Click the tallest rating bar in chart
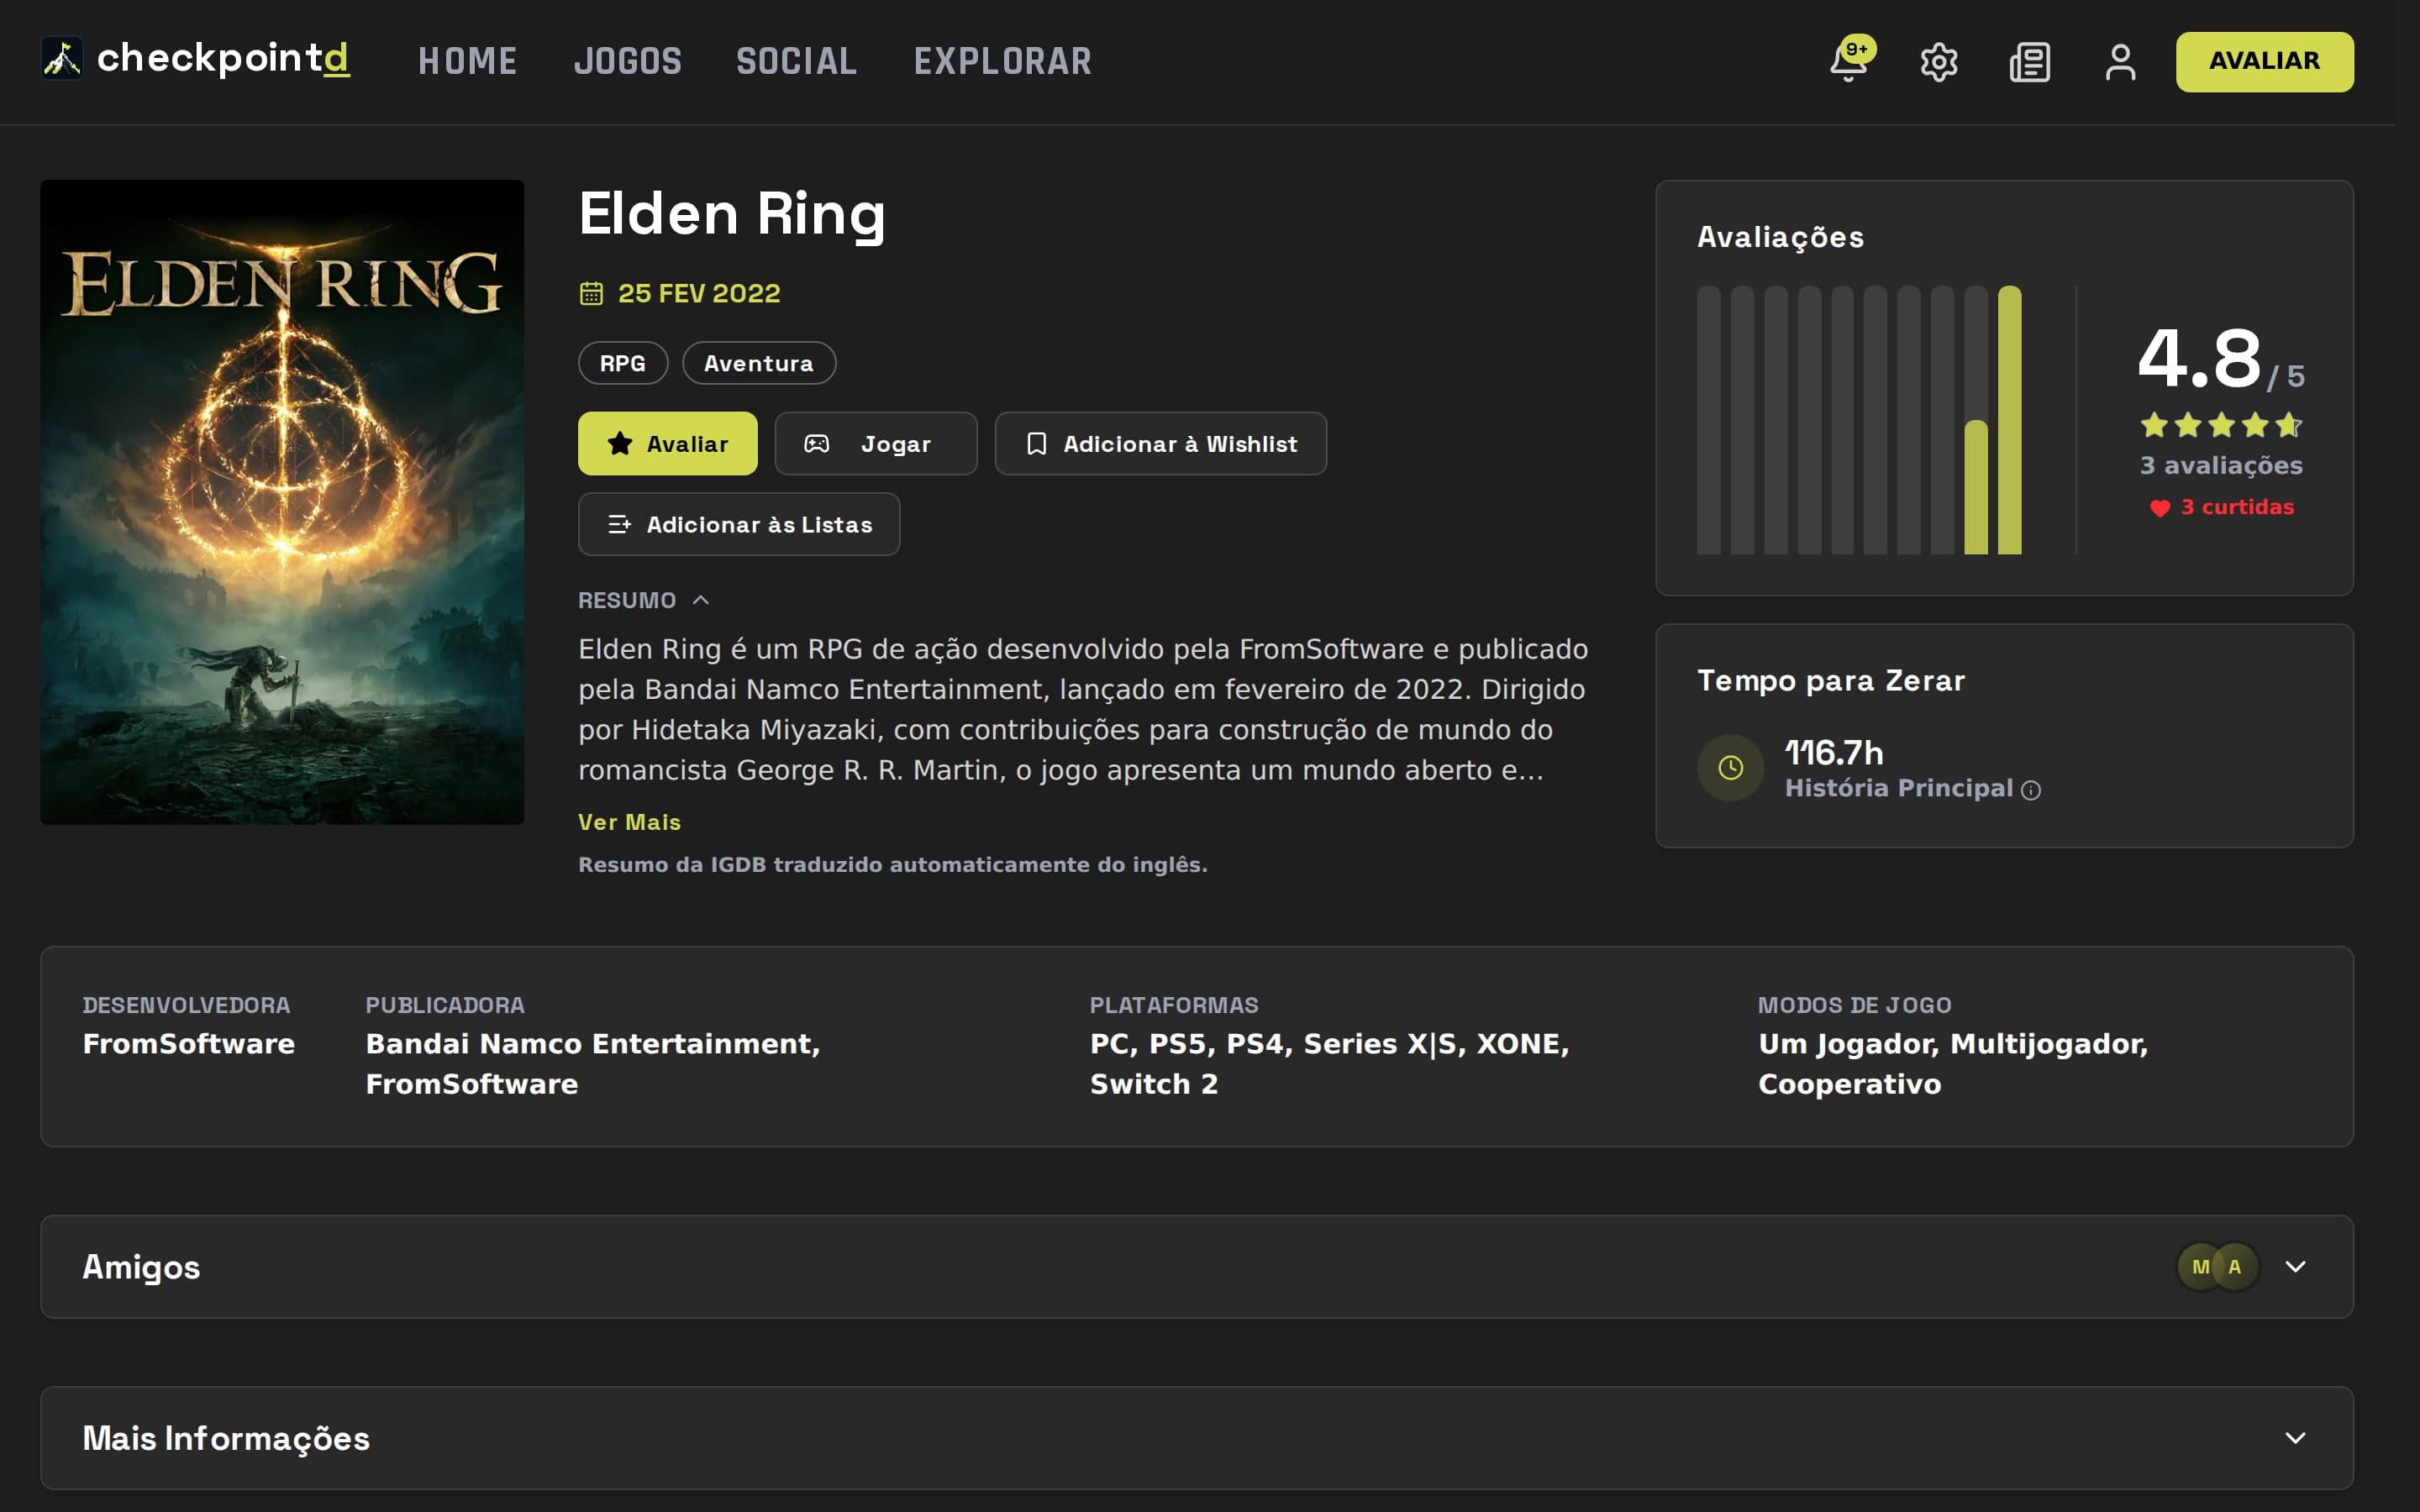 [2009, 420]
